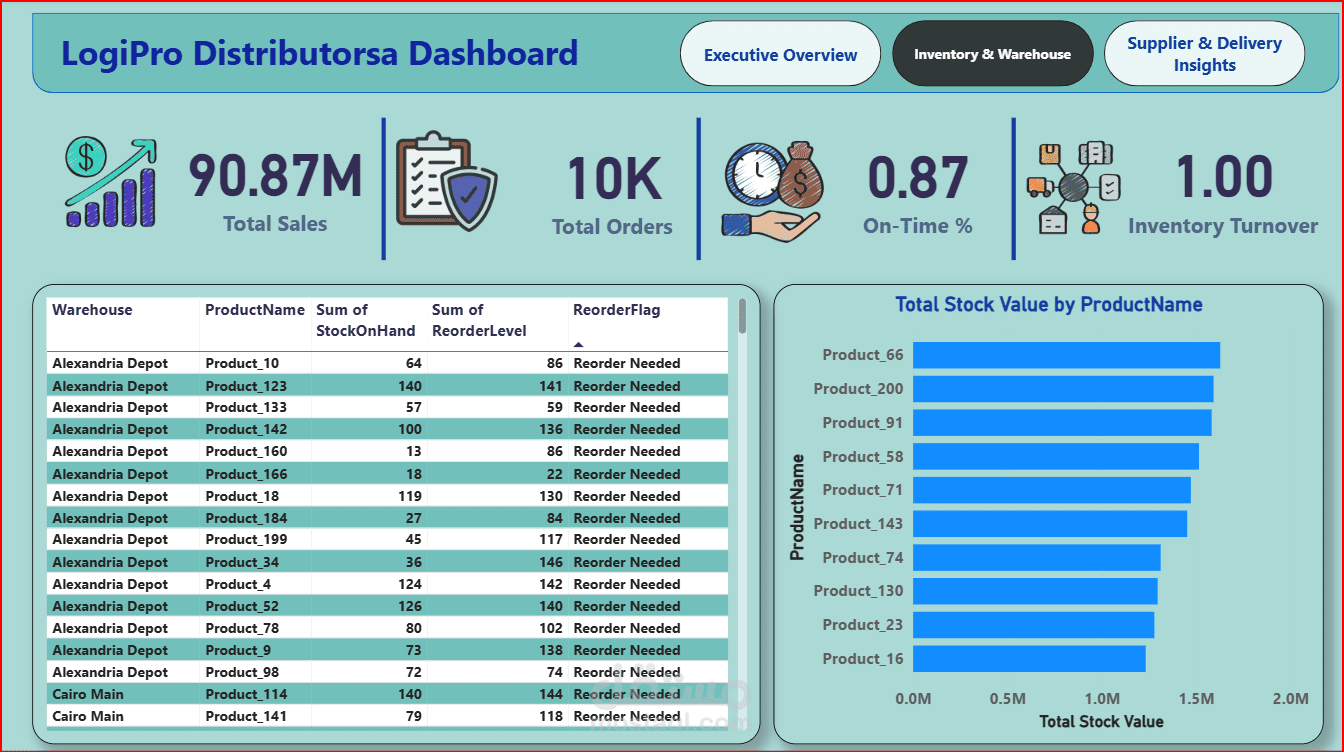
Task: Click the 0.87 On-Time % value
Action: [x=918, y=177]
